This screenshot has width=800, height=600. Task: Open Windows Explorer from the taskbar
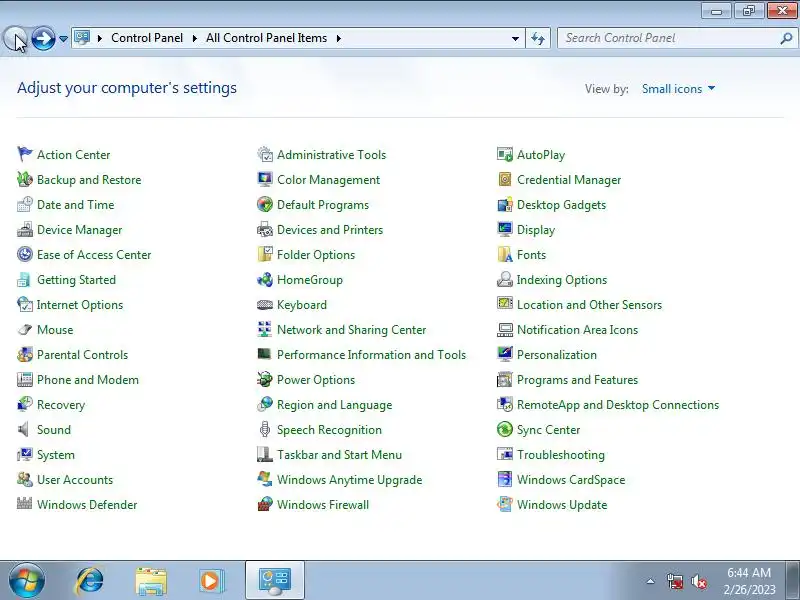[151, 581]
